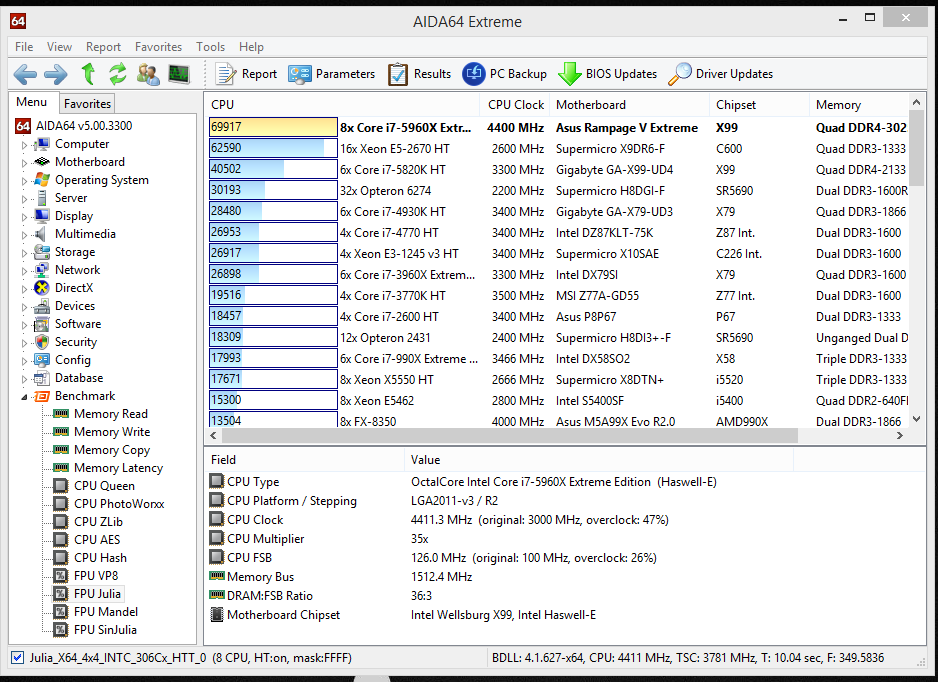The image size is (938, 682).
Task: Sort by the Memory column header
Action: click(x=859, y=105)
